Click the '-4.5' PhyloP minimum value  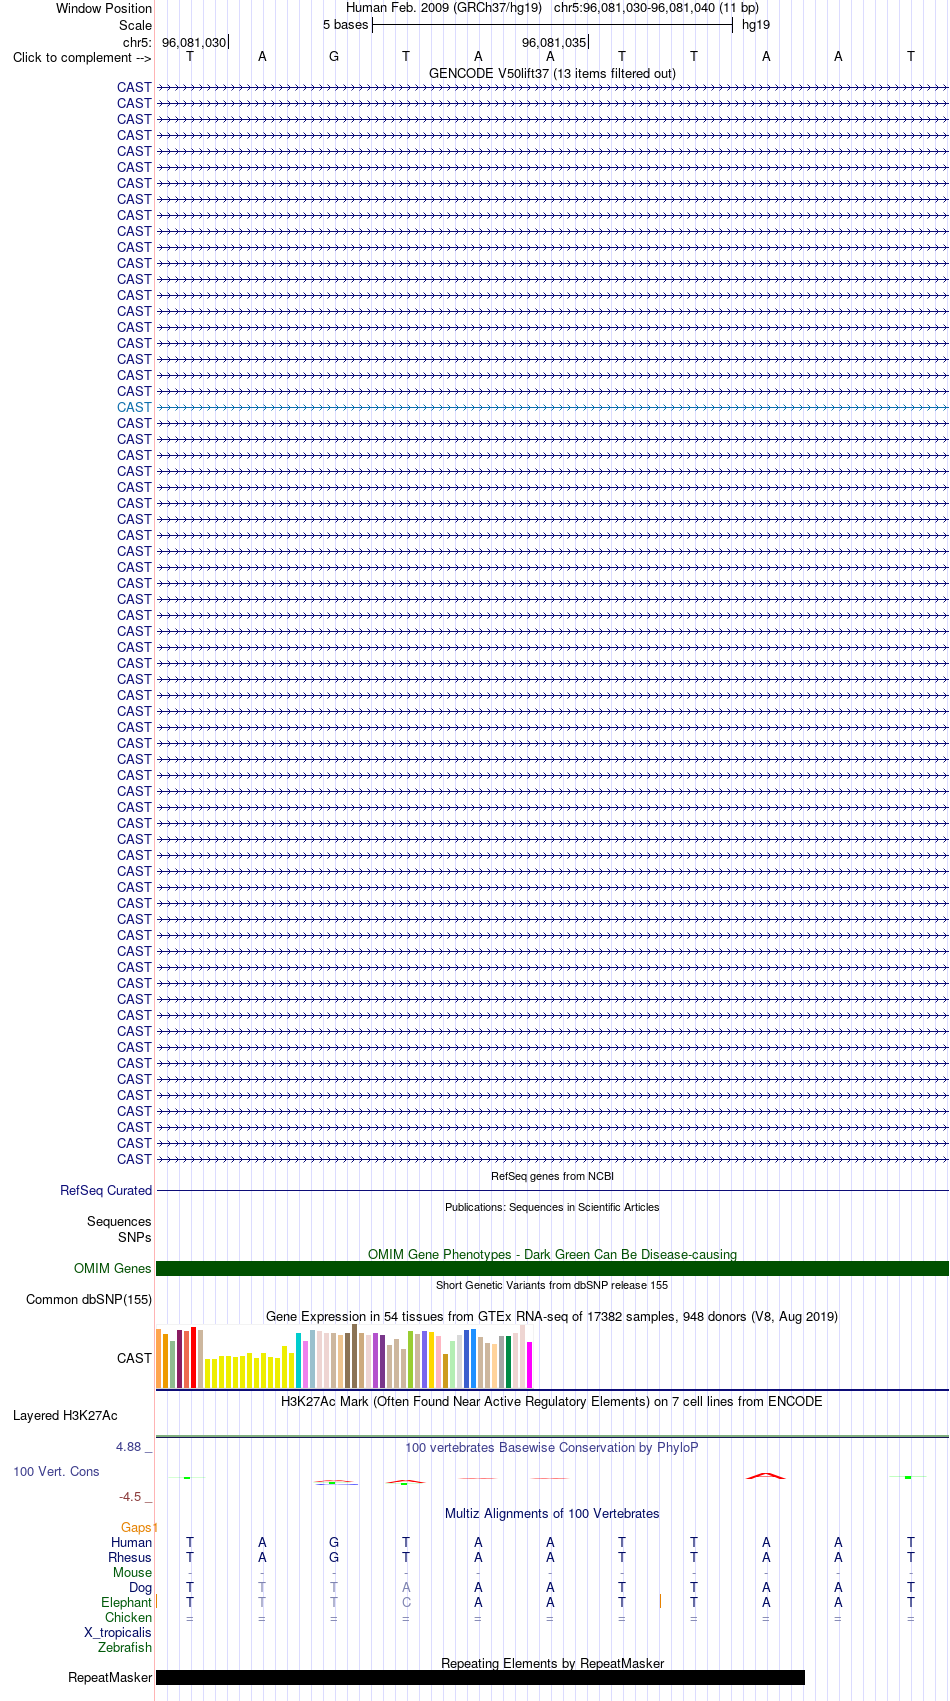point(130,1497)
